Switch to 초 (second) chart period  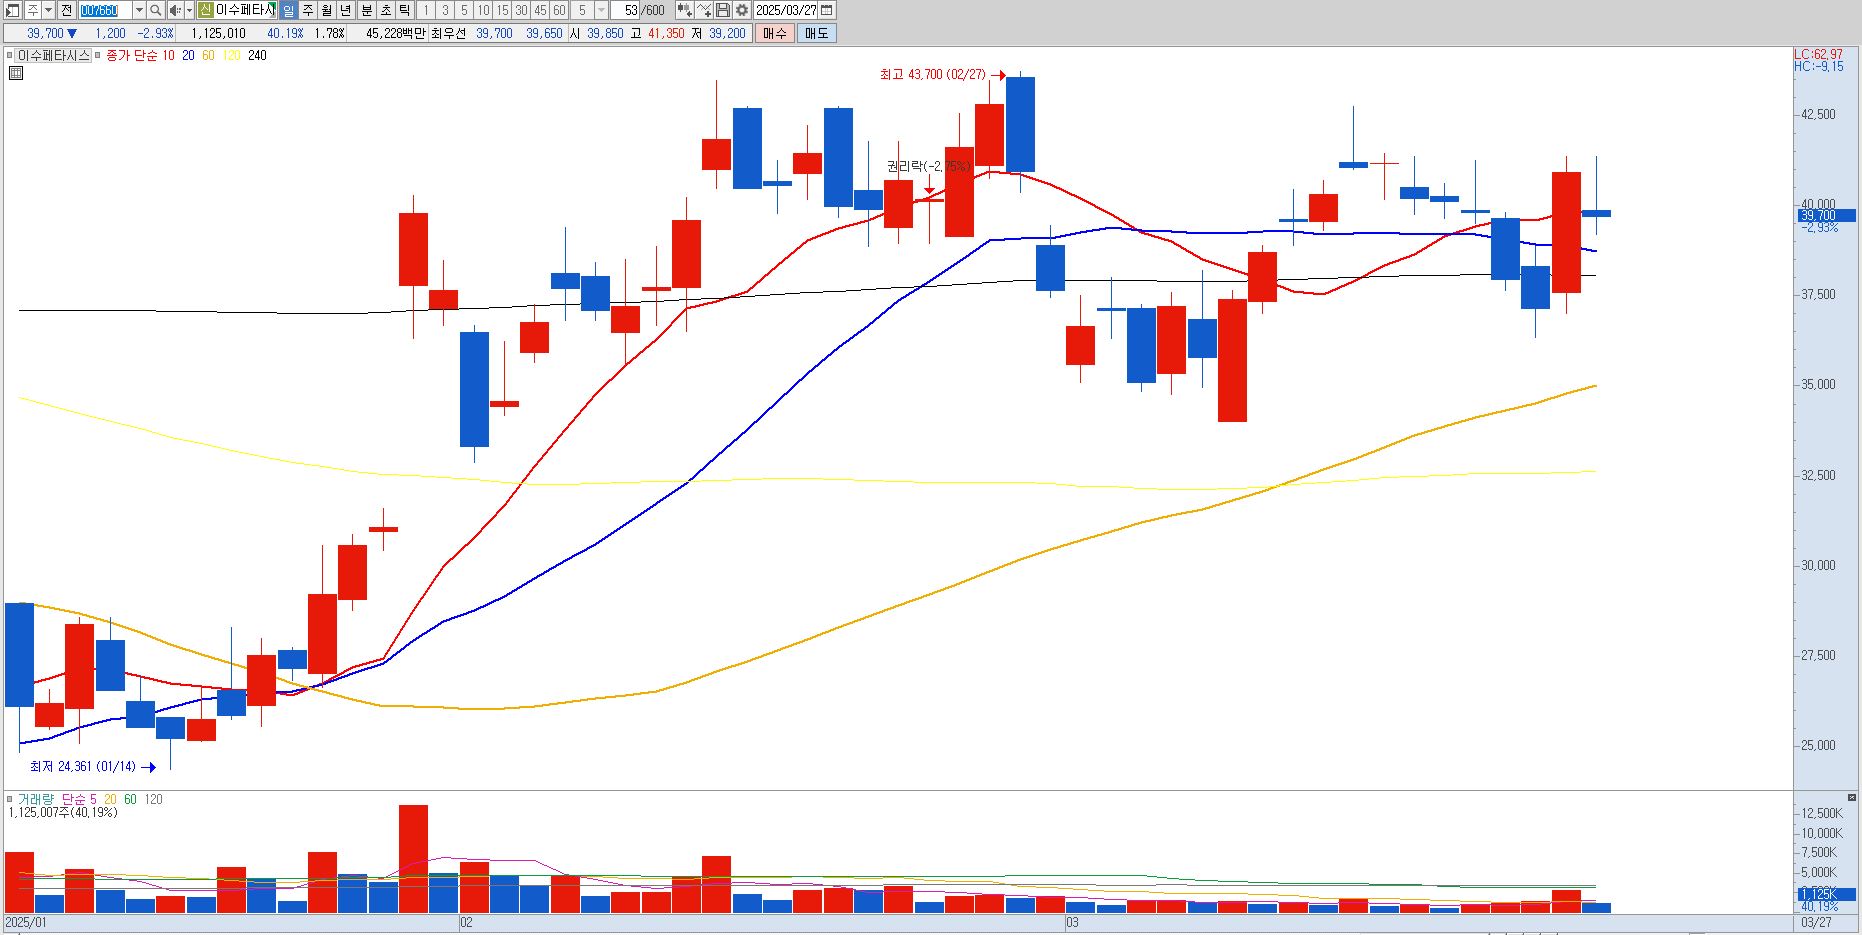(386, 10)
